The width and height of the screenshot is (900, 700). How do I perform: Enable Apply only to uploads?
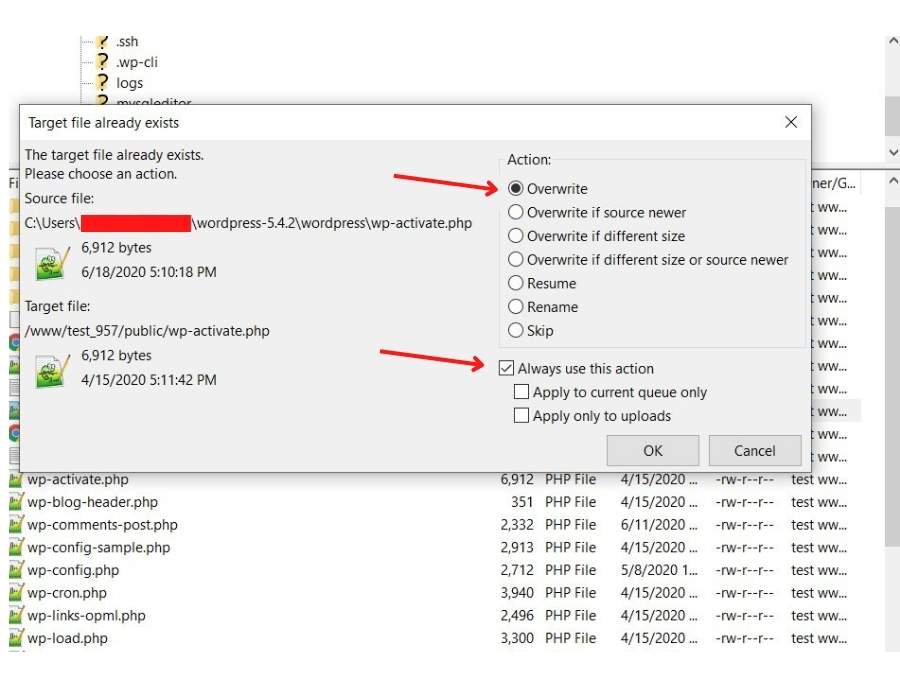pos(521,415)
